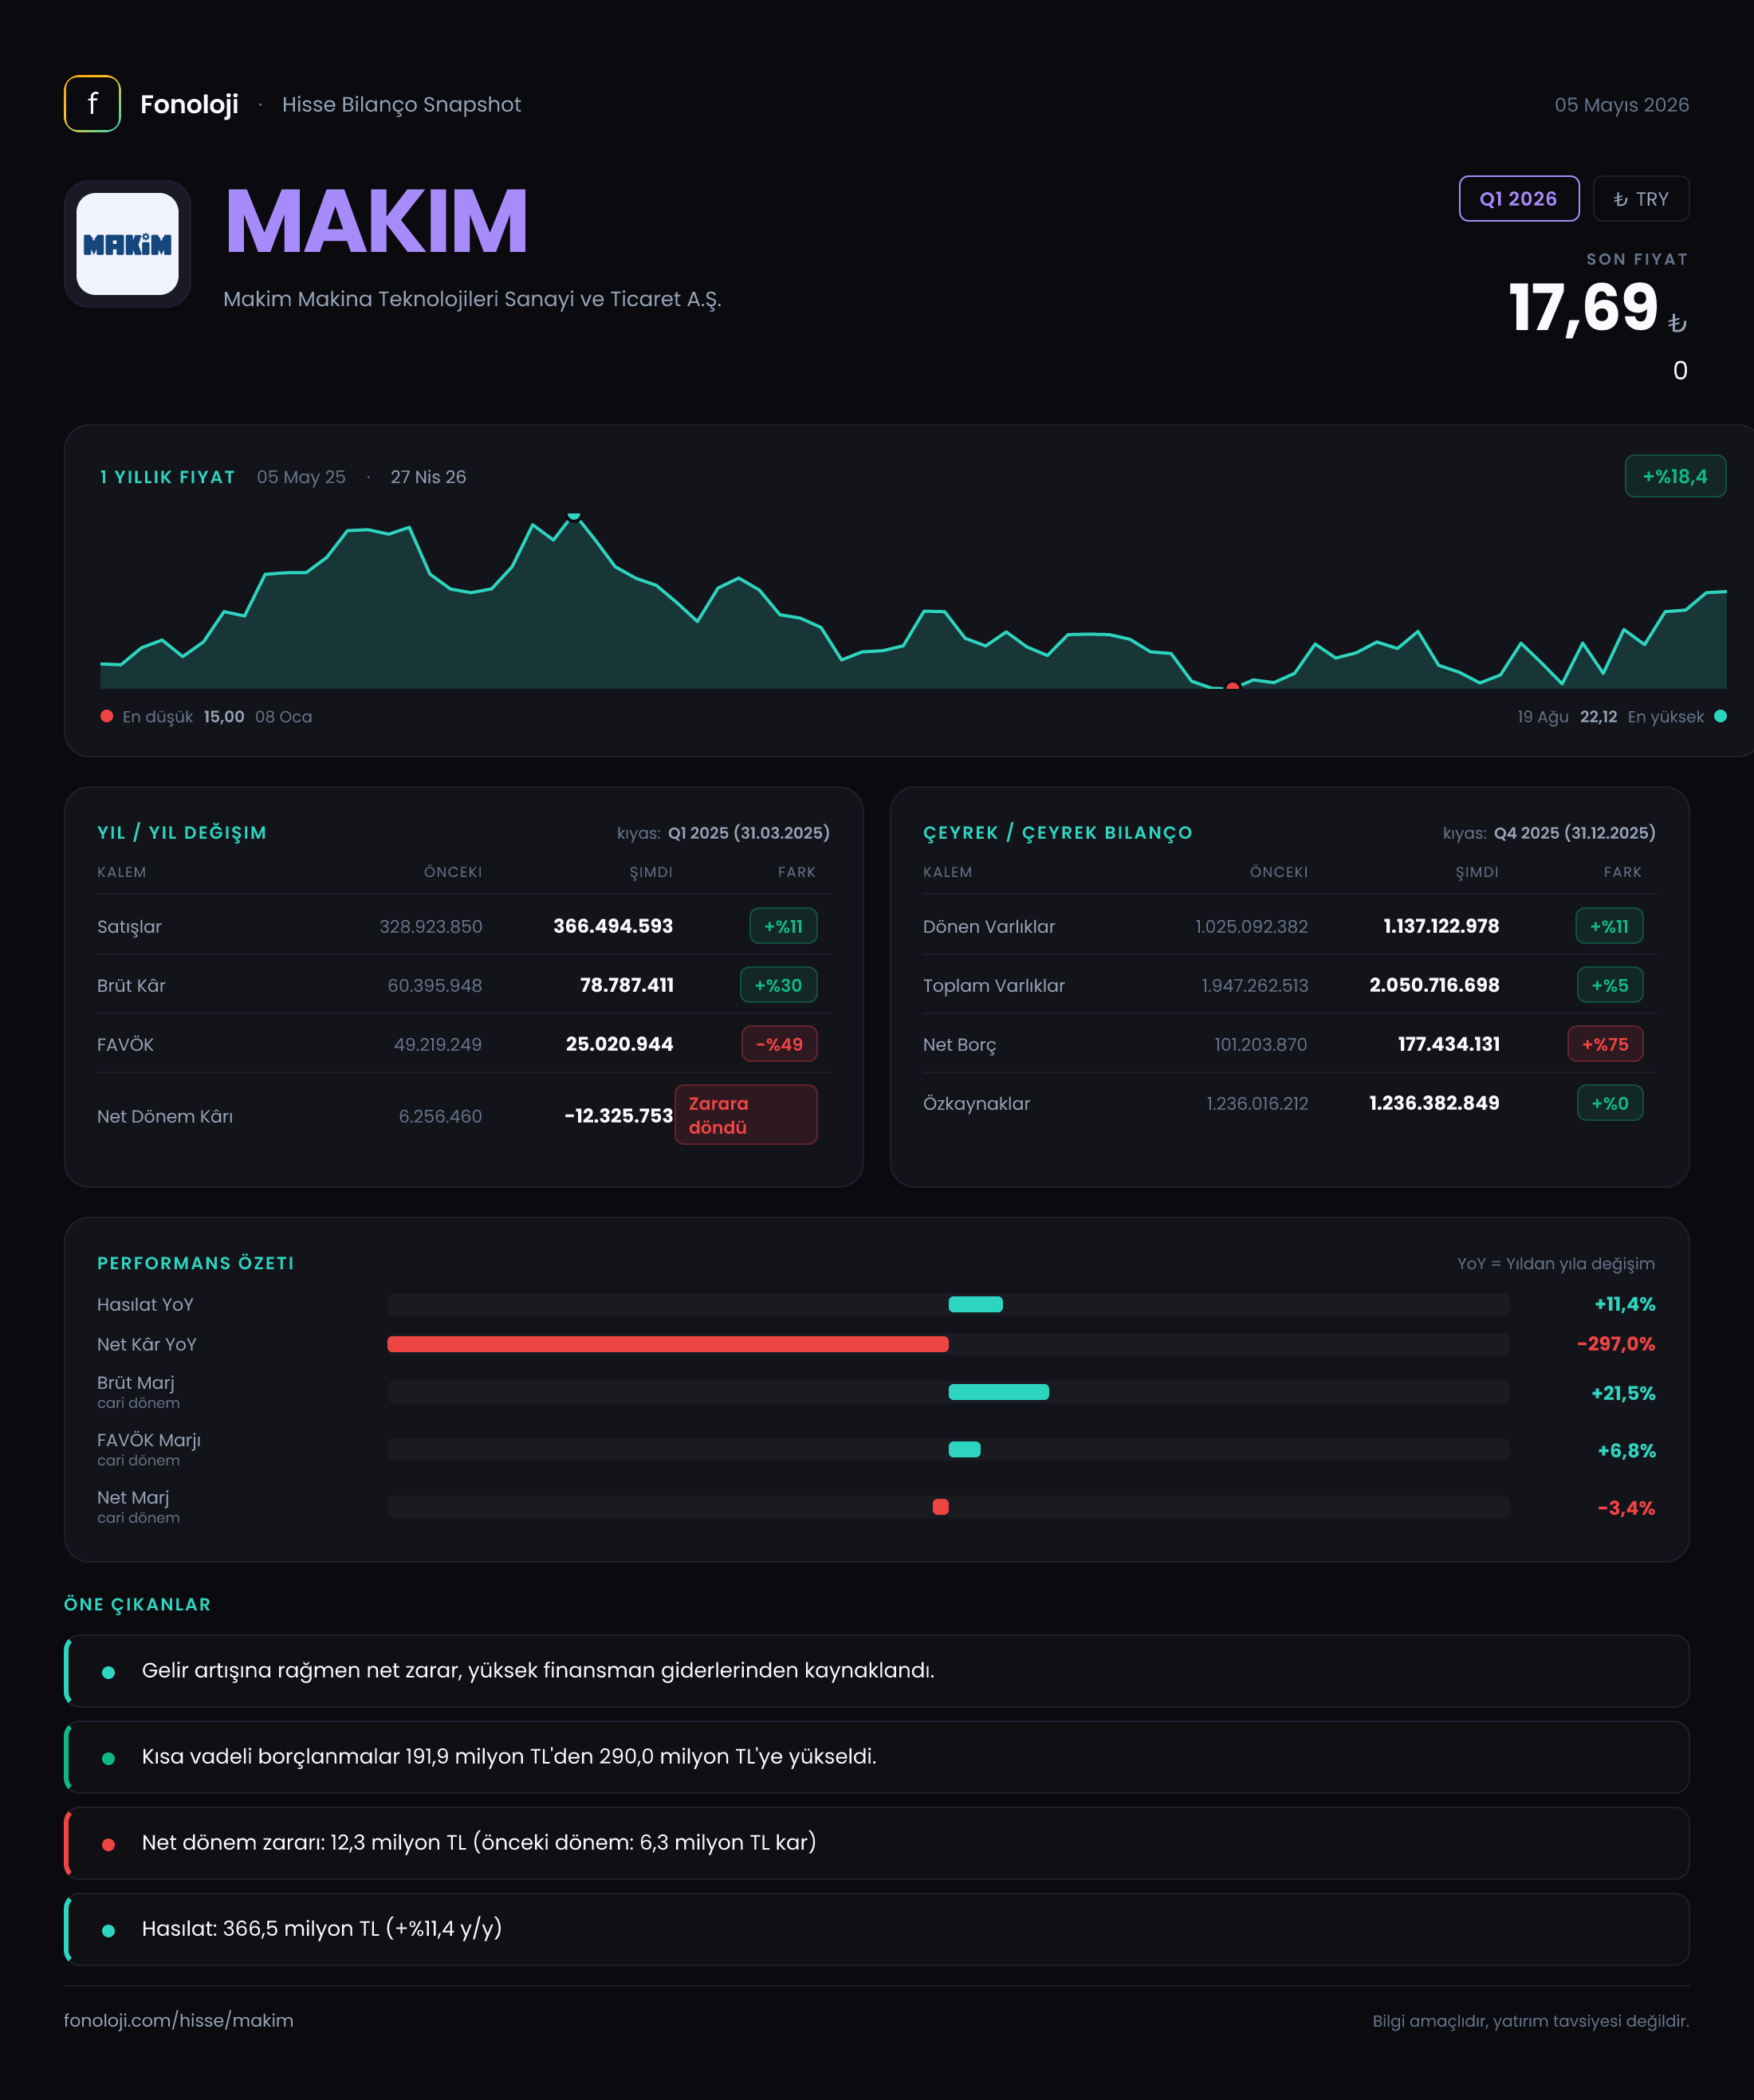Click the Özkaynaklar +%0 badge
The image size is (1754, 2100).
[x=1610, y=1103]
